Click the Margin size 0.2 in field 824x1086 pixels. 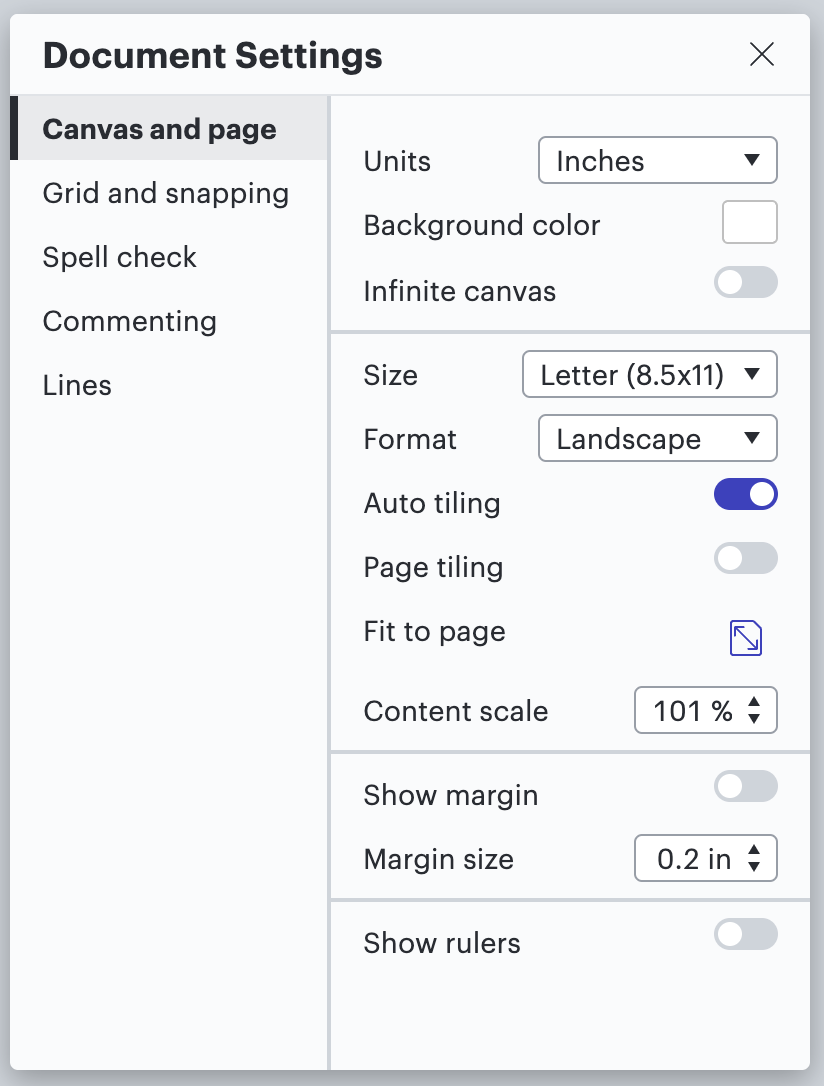tap(692, 859)
